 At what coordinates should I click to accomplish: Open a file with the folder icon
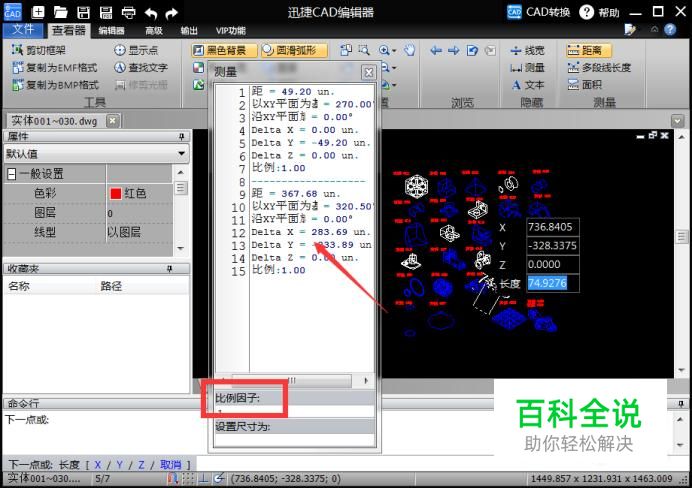60,12
